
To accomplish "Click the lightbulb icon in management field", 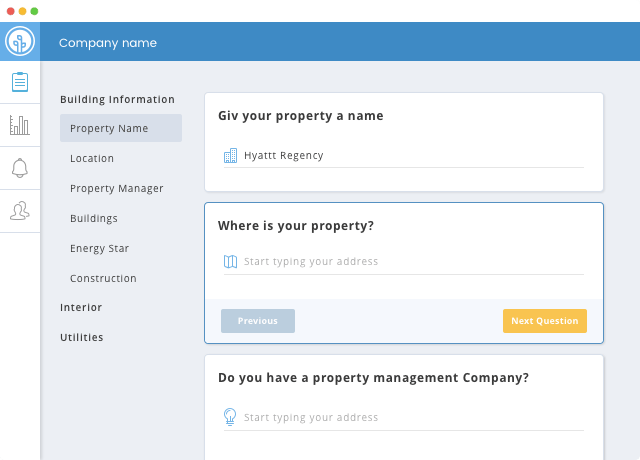I will coord(230,417).
